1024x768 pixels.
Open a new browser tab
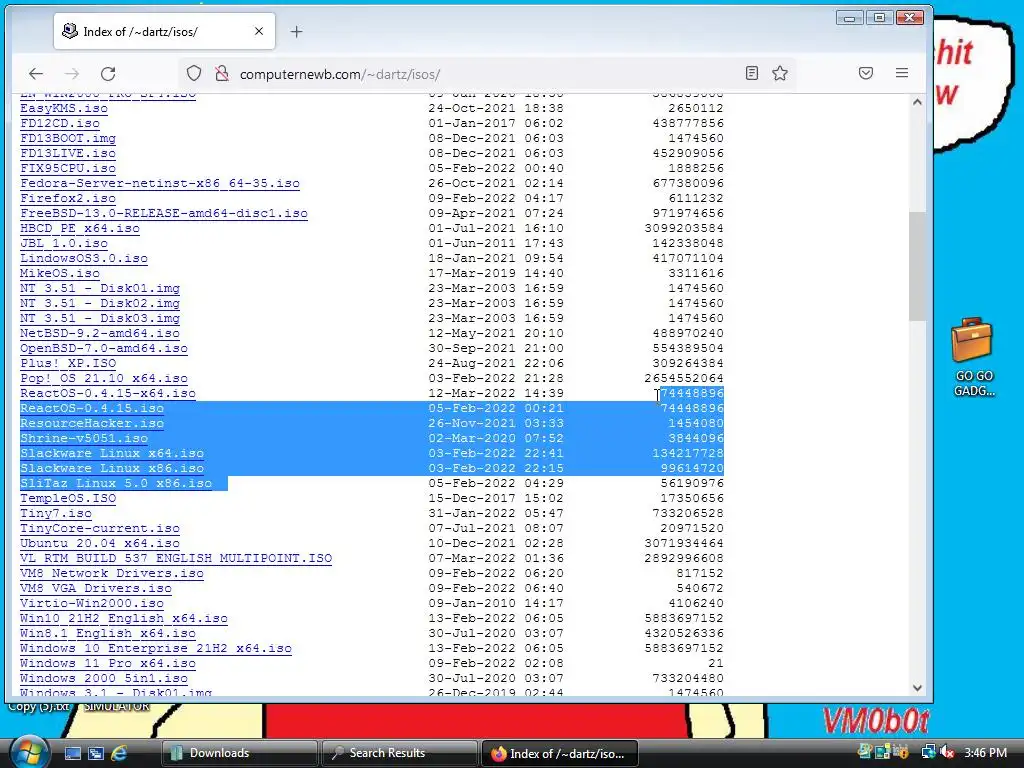tap(296, 31)
